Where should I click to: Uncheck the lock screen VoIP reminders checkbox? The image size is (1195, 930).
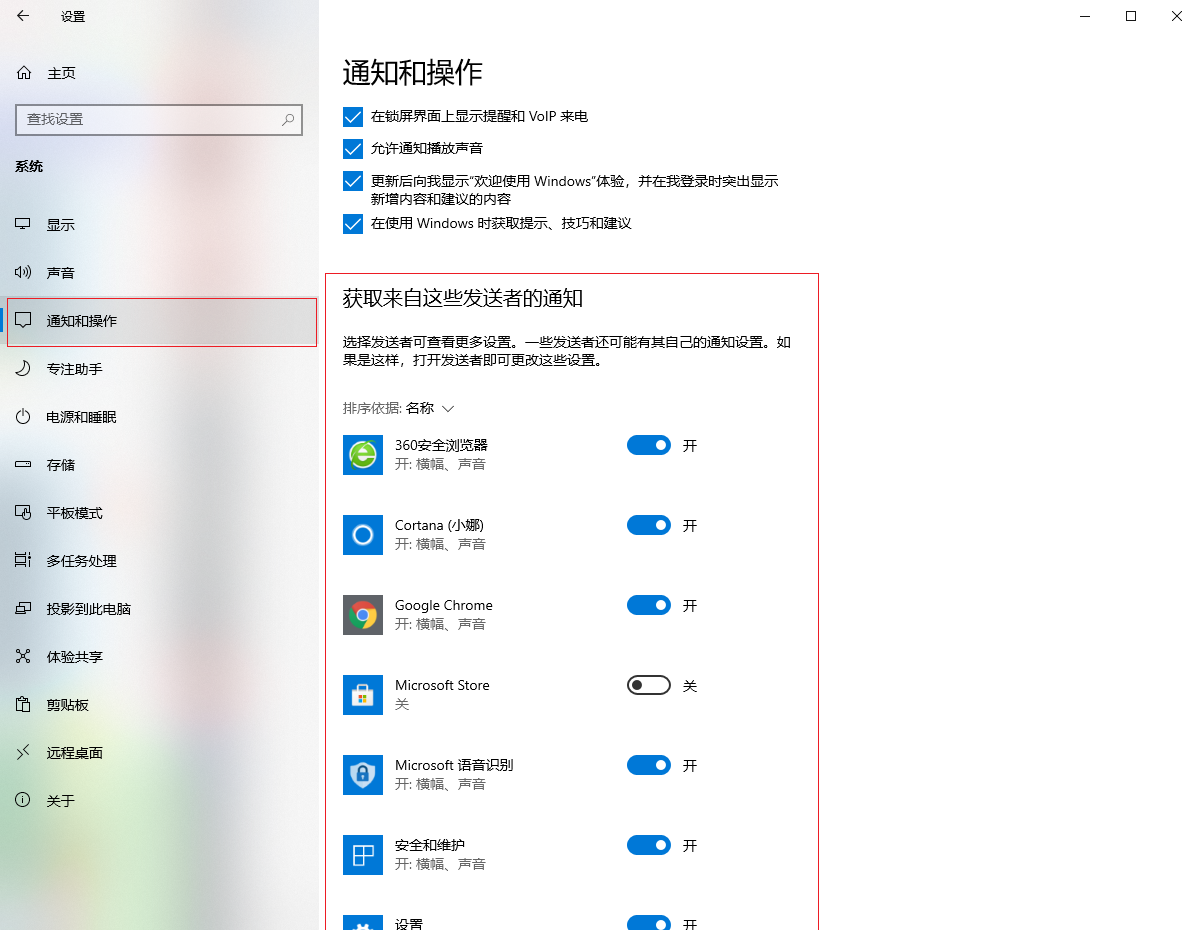click(353, 117)
